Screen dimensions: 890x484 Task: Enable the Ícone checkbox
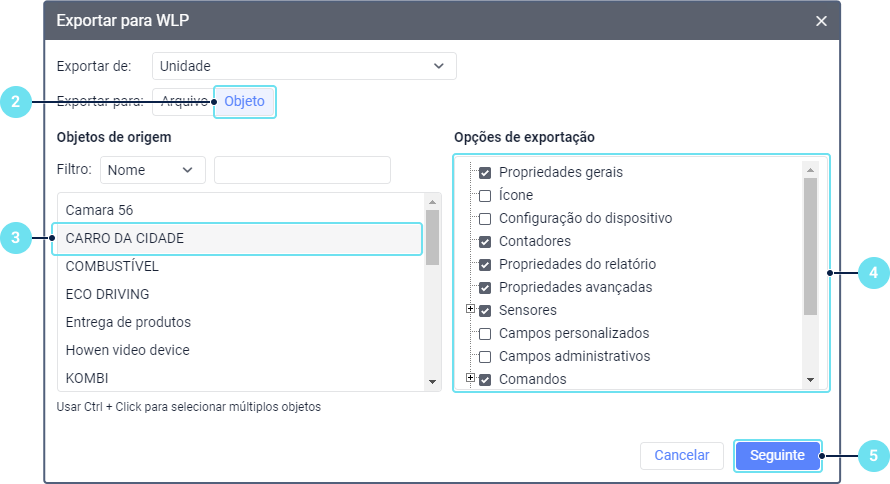(485, 195)
